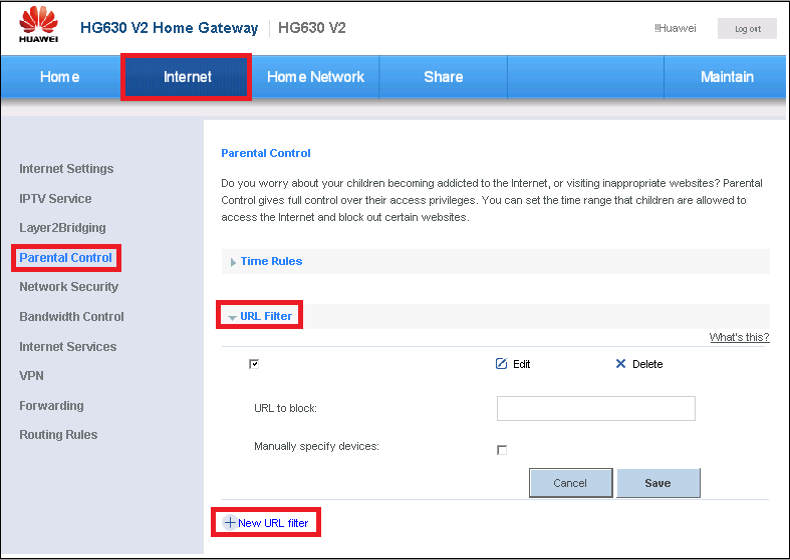Viewport: 790px width, 560px height.
Task: Click the URL to block text field
Action: 595,408
